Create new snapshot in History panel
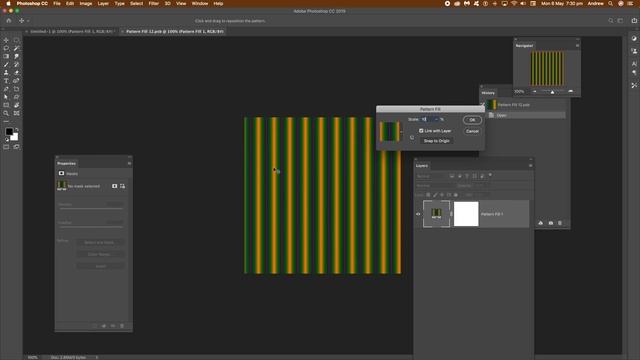 (x=551, y=223)
